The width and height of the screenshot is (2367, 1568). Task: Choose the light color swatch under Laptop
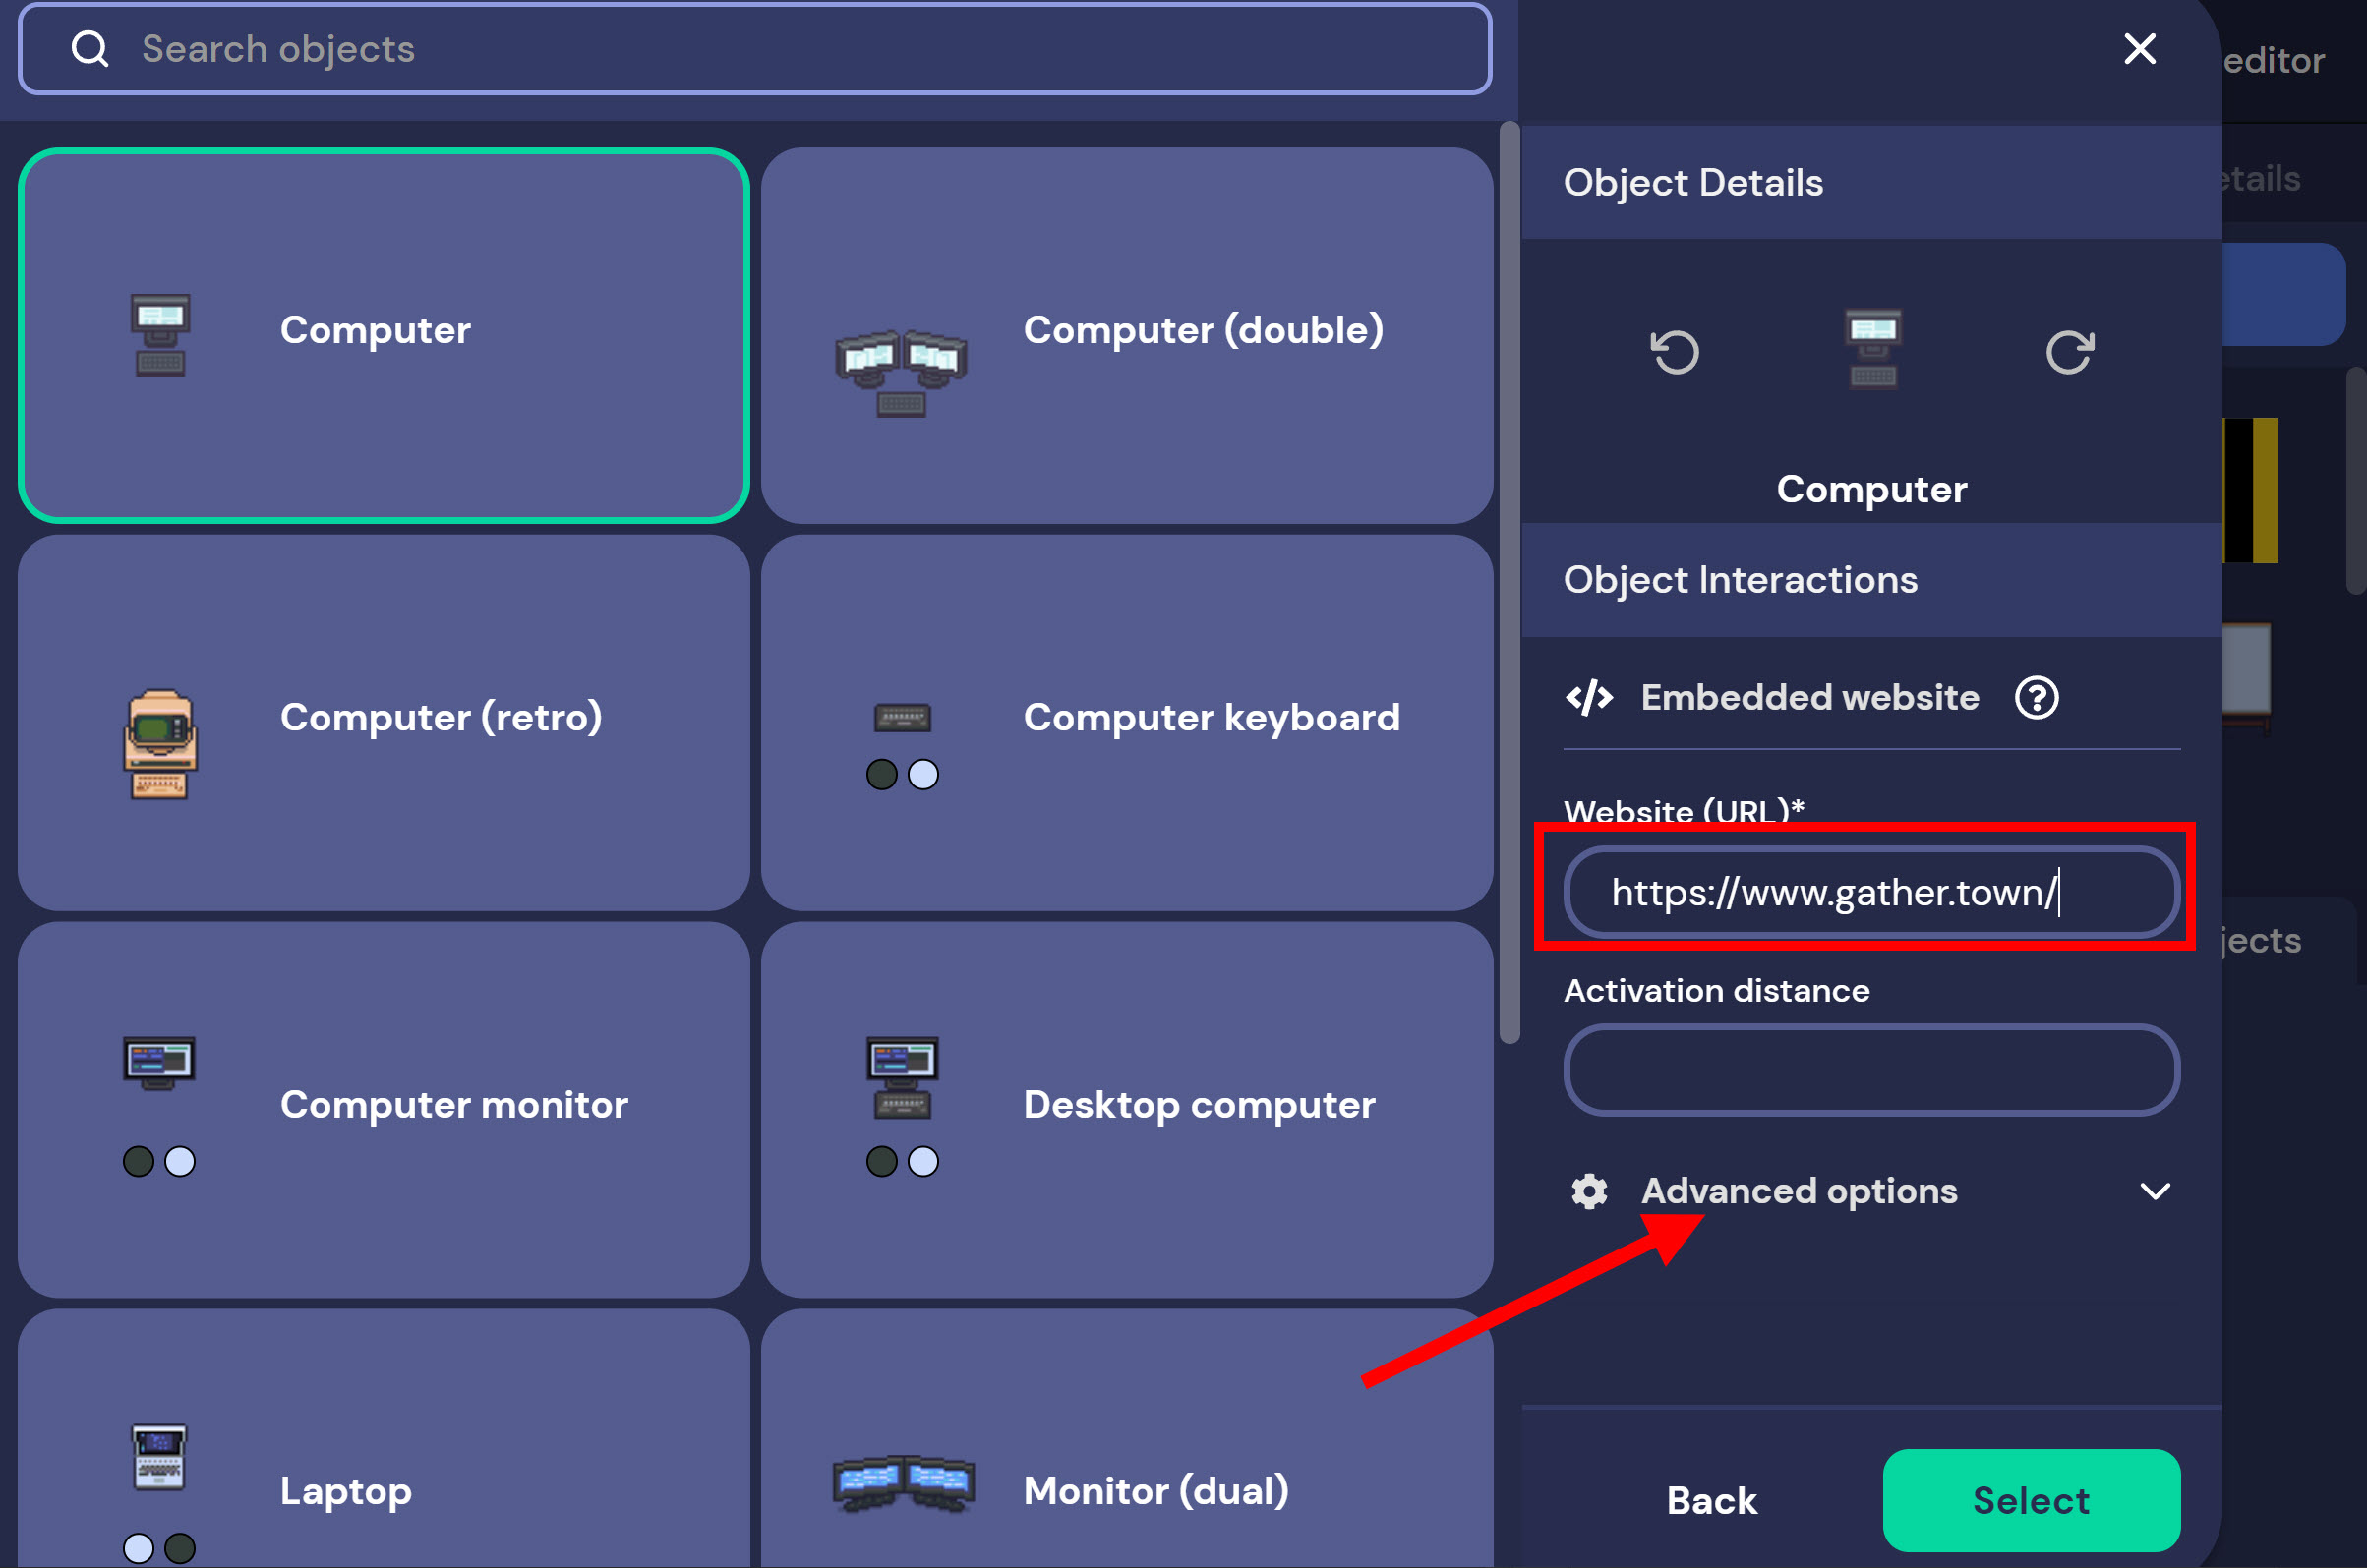tap(138, 1548)
